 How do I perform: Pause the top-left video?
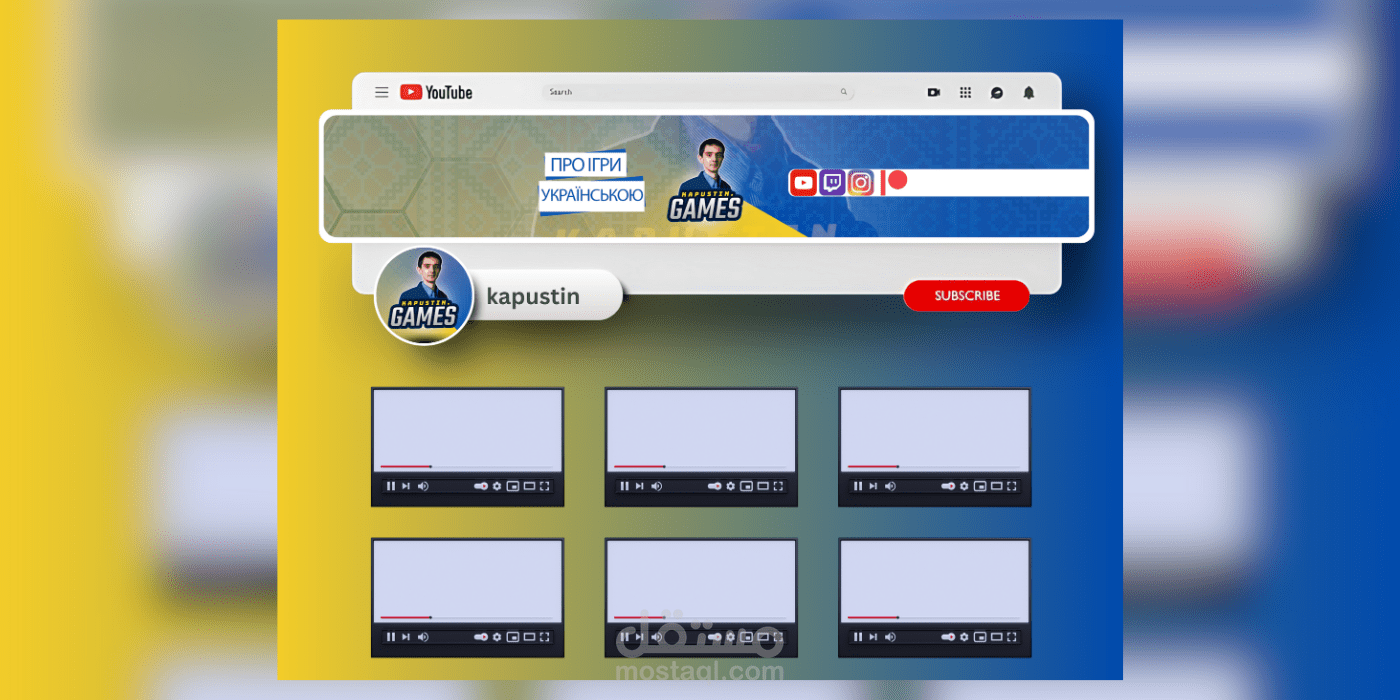click(390, 486)
